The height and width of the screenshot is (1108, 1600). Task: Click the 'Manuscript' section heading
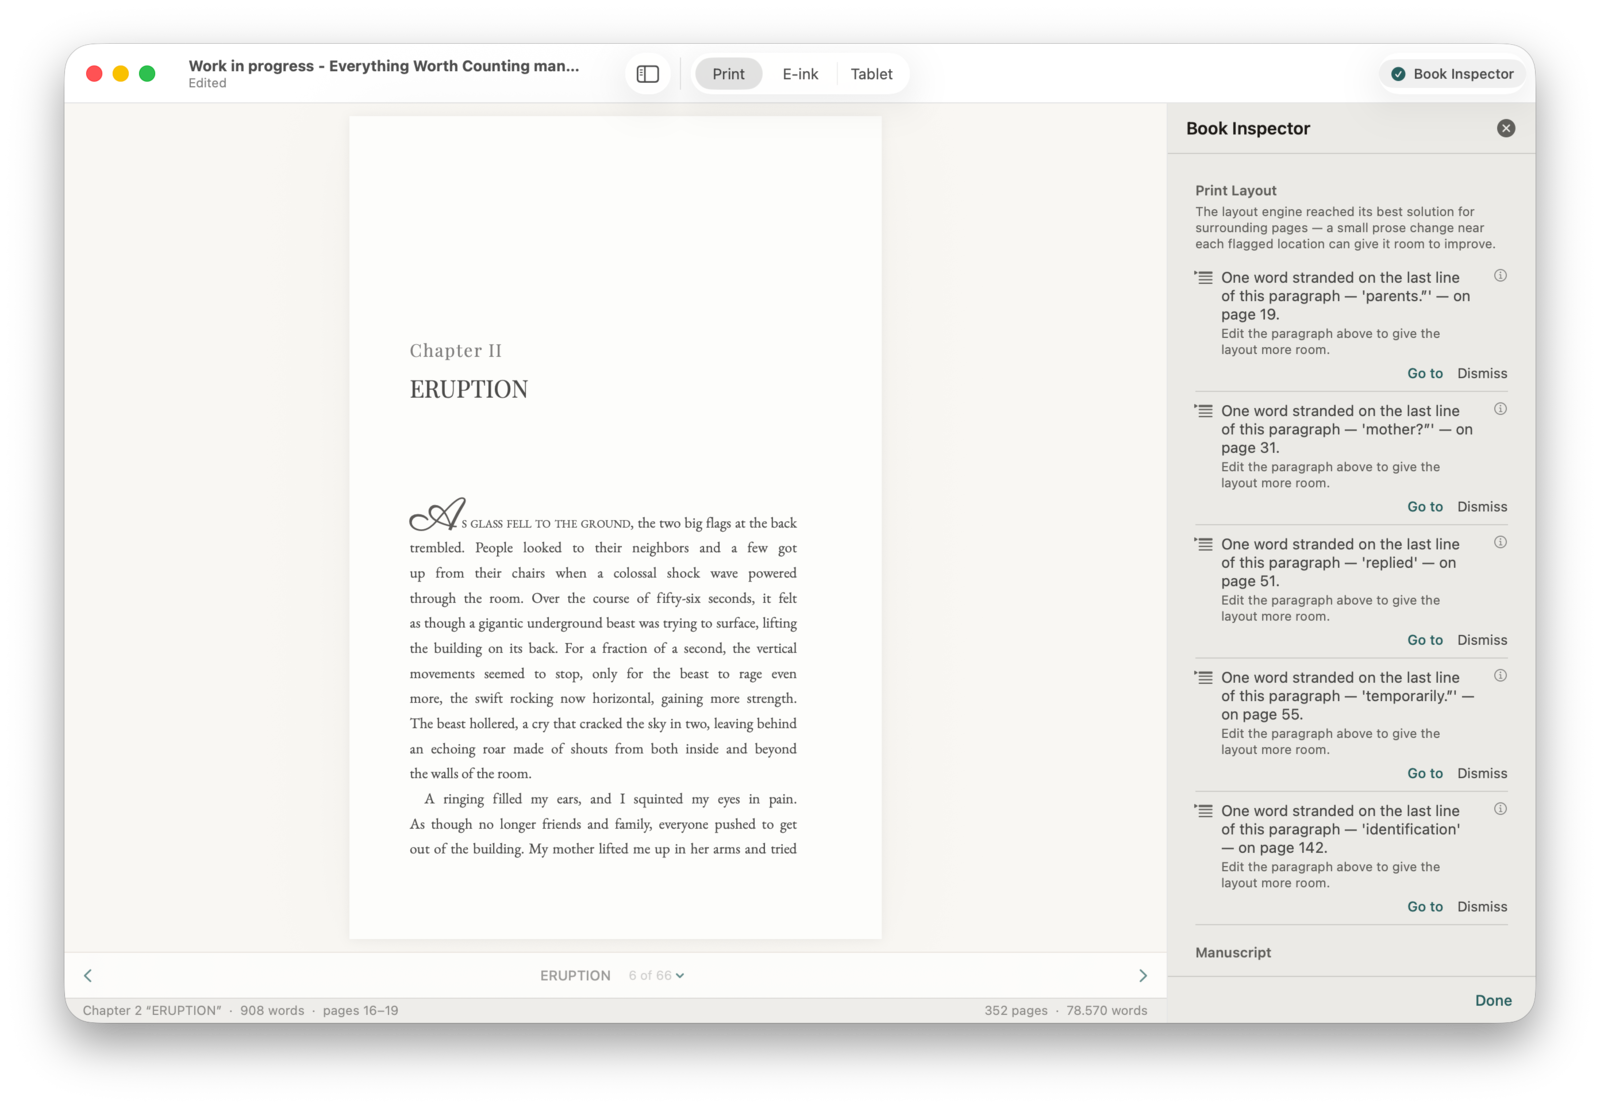(1233, 952)
